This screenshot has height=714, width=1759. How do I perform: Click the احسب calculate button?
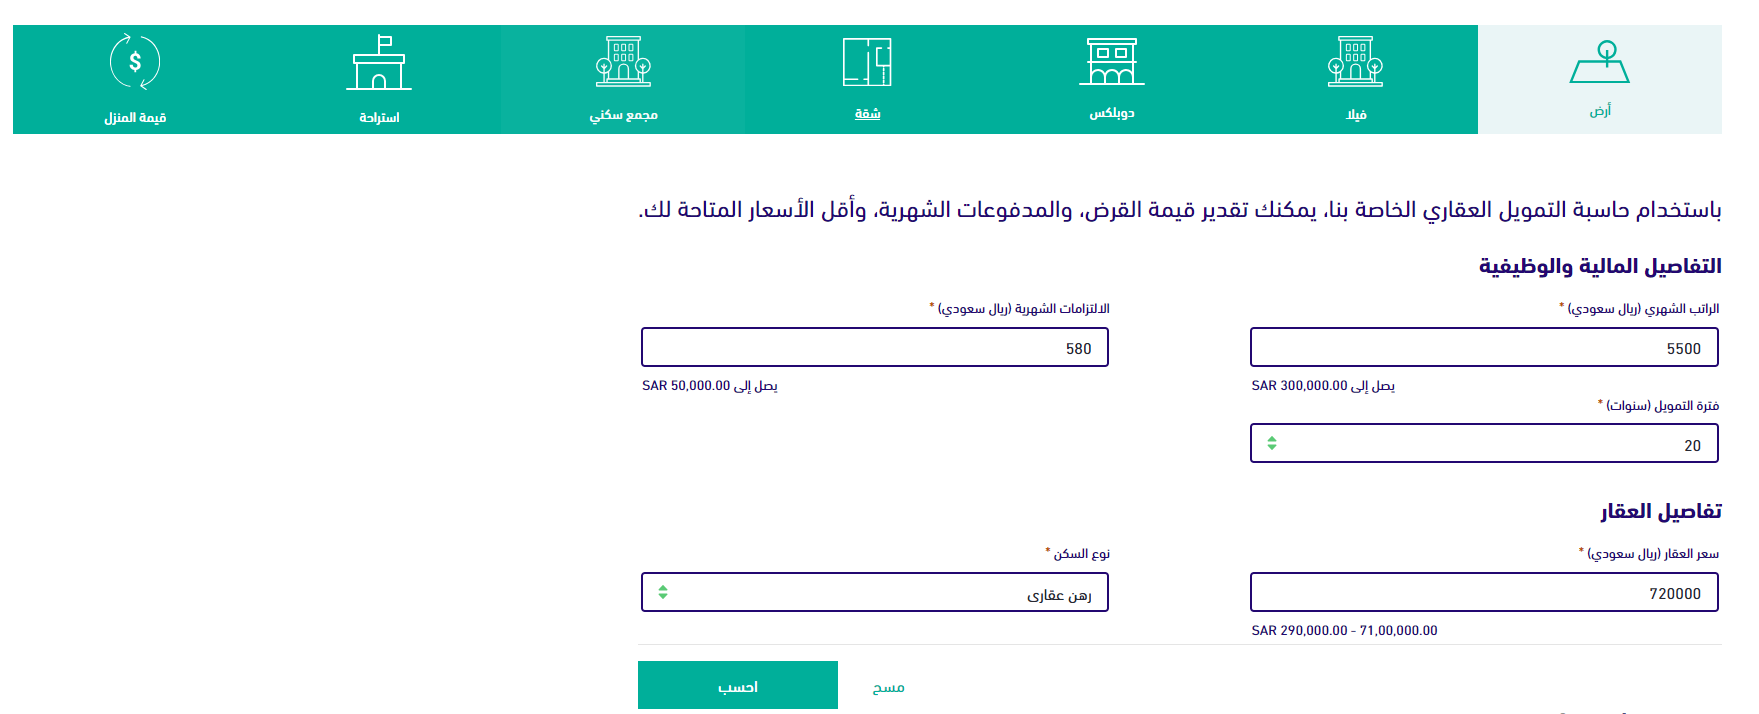(738, 685)
